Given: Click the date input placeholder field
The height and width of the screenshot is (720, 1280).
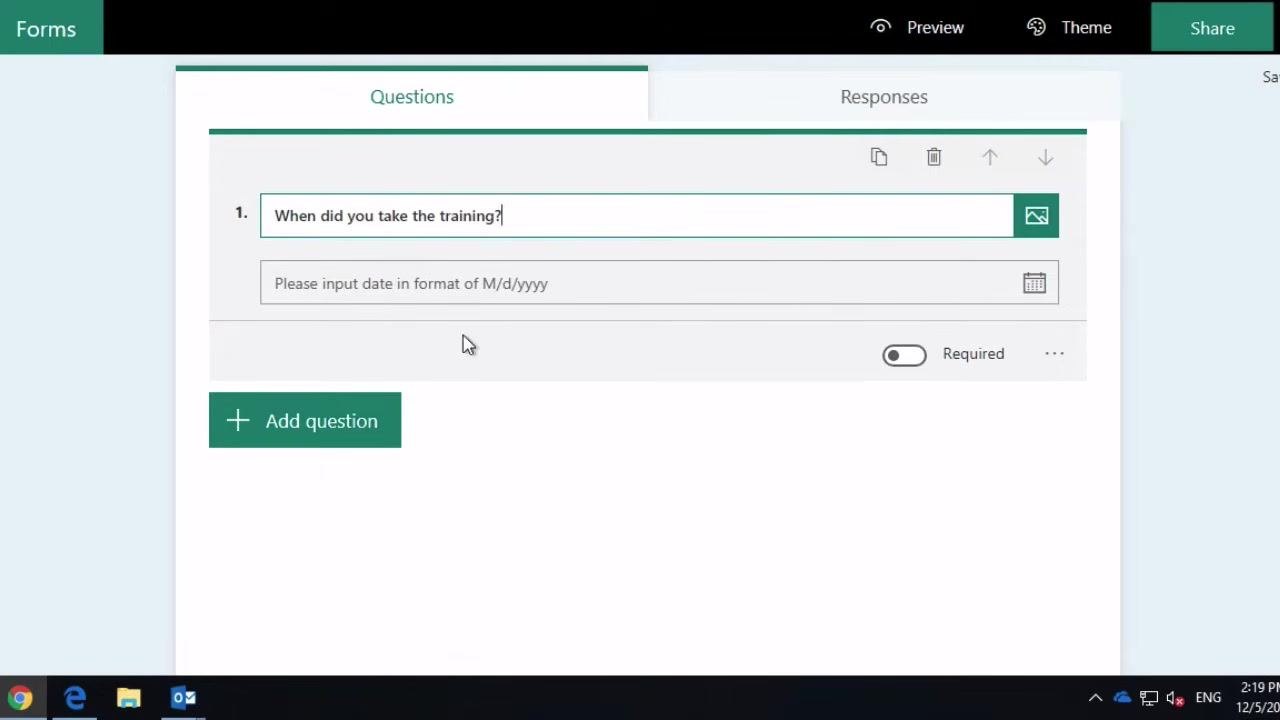Looking at the screenshot, I should 659,283.
